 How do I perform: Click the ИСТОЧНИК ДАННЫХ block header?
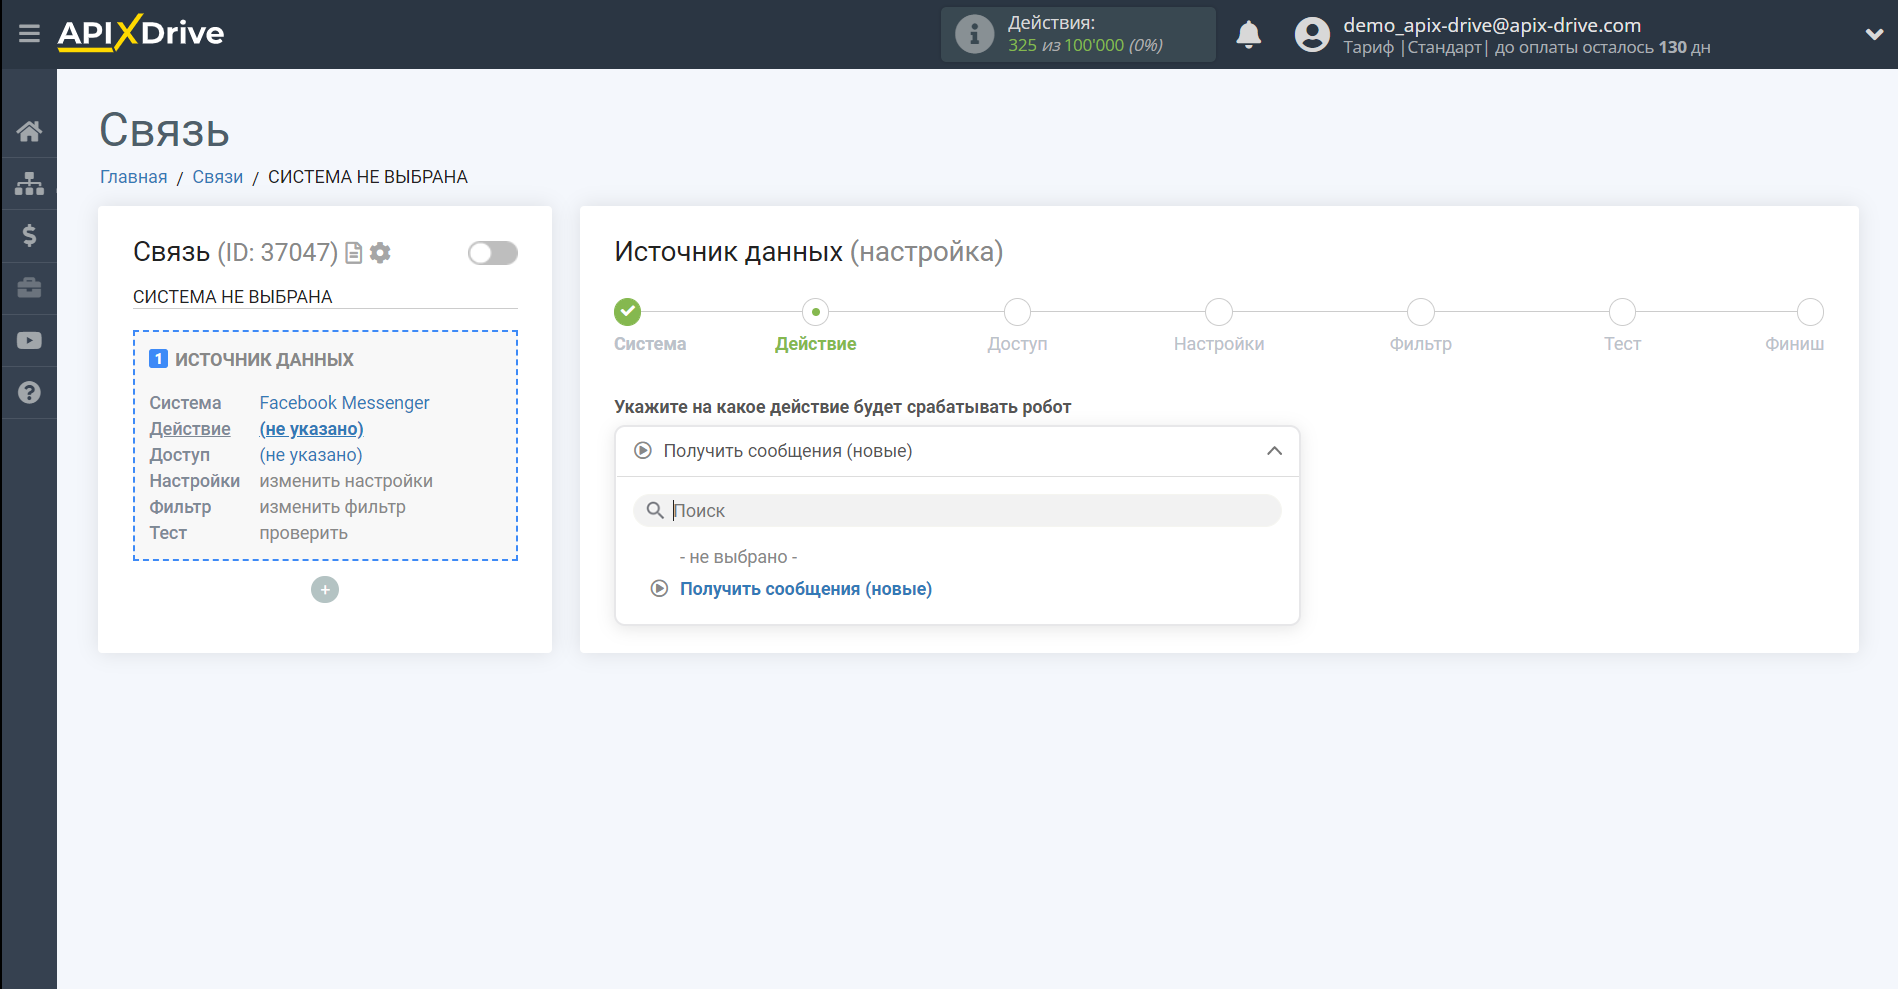tap(264, 360)
